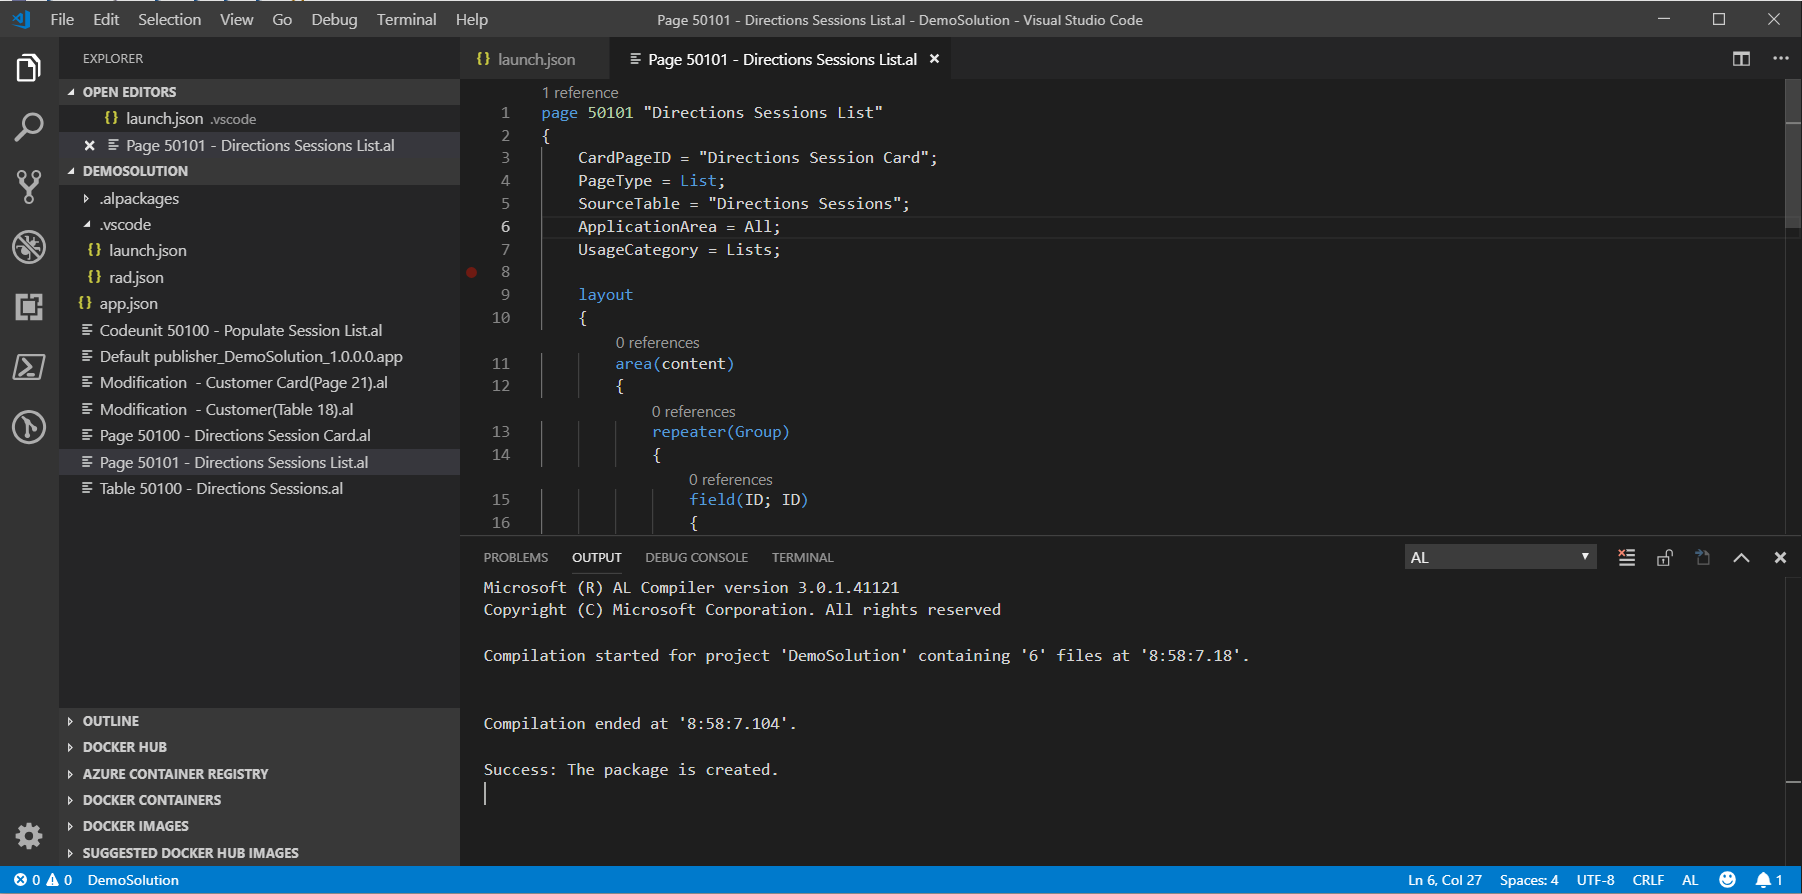The height and width of the screenshot is (894, 1802).
Task: Open the File menu
Action: point(62,19)
